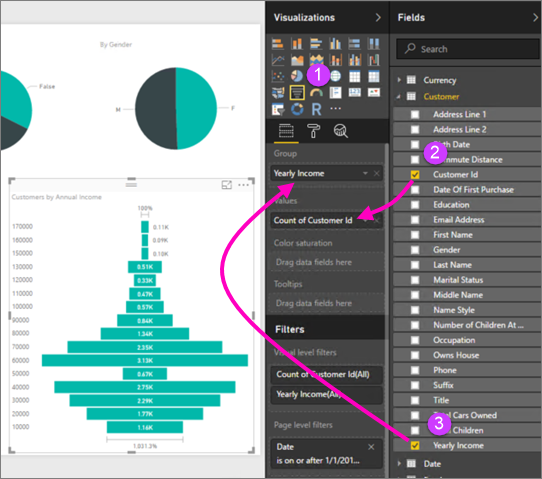The image size is (542, 479).
Task: Expand the Currency table
Action: (399, 80)
